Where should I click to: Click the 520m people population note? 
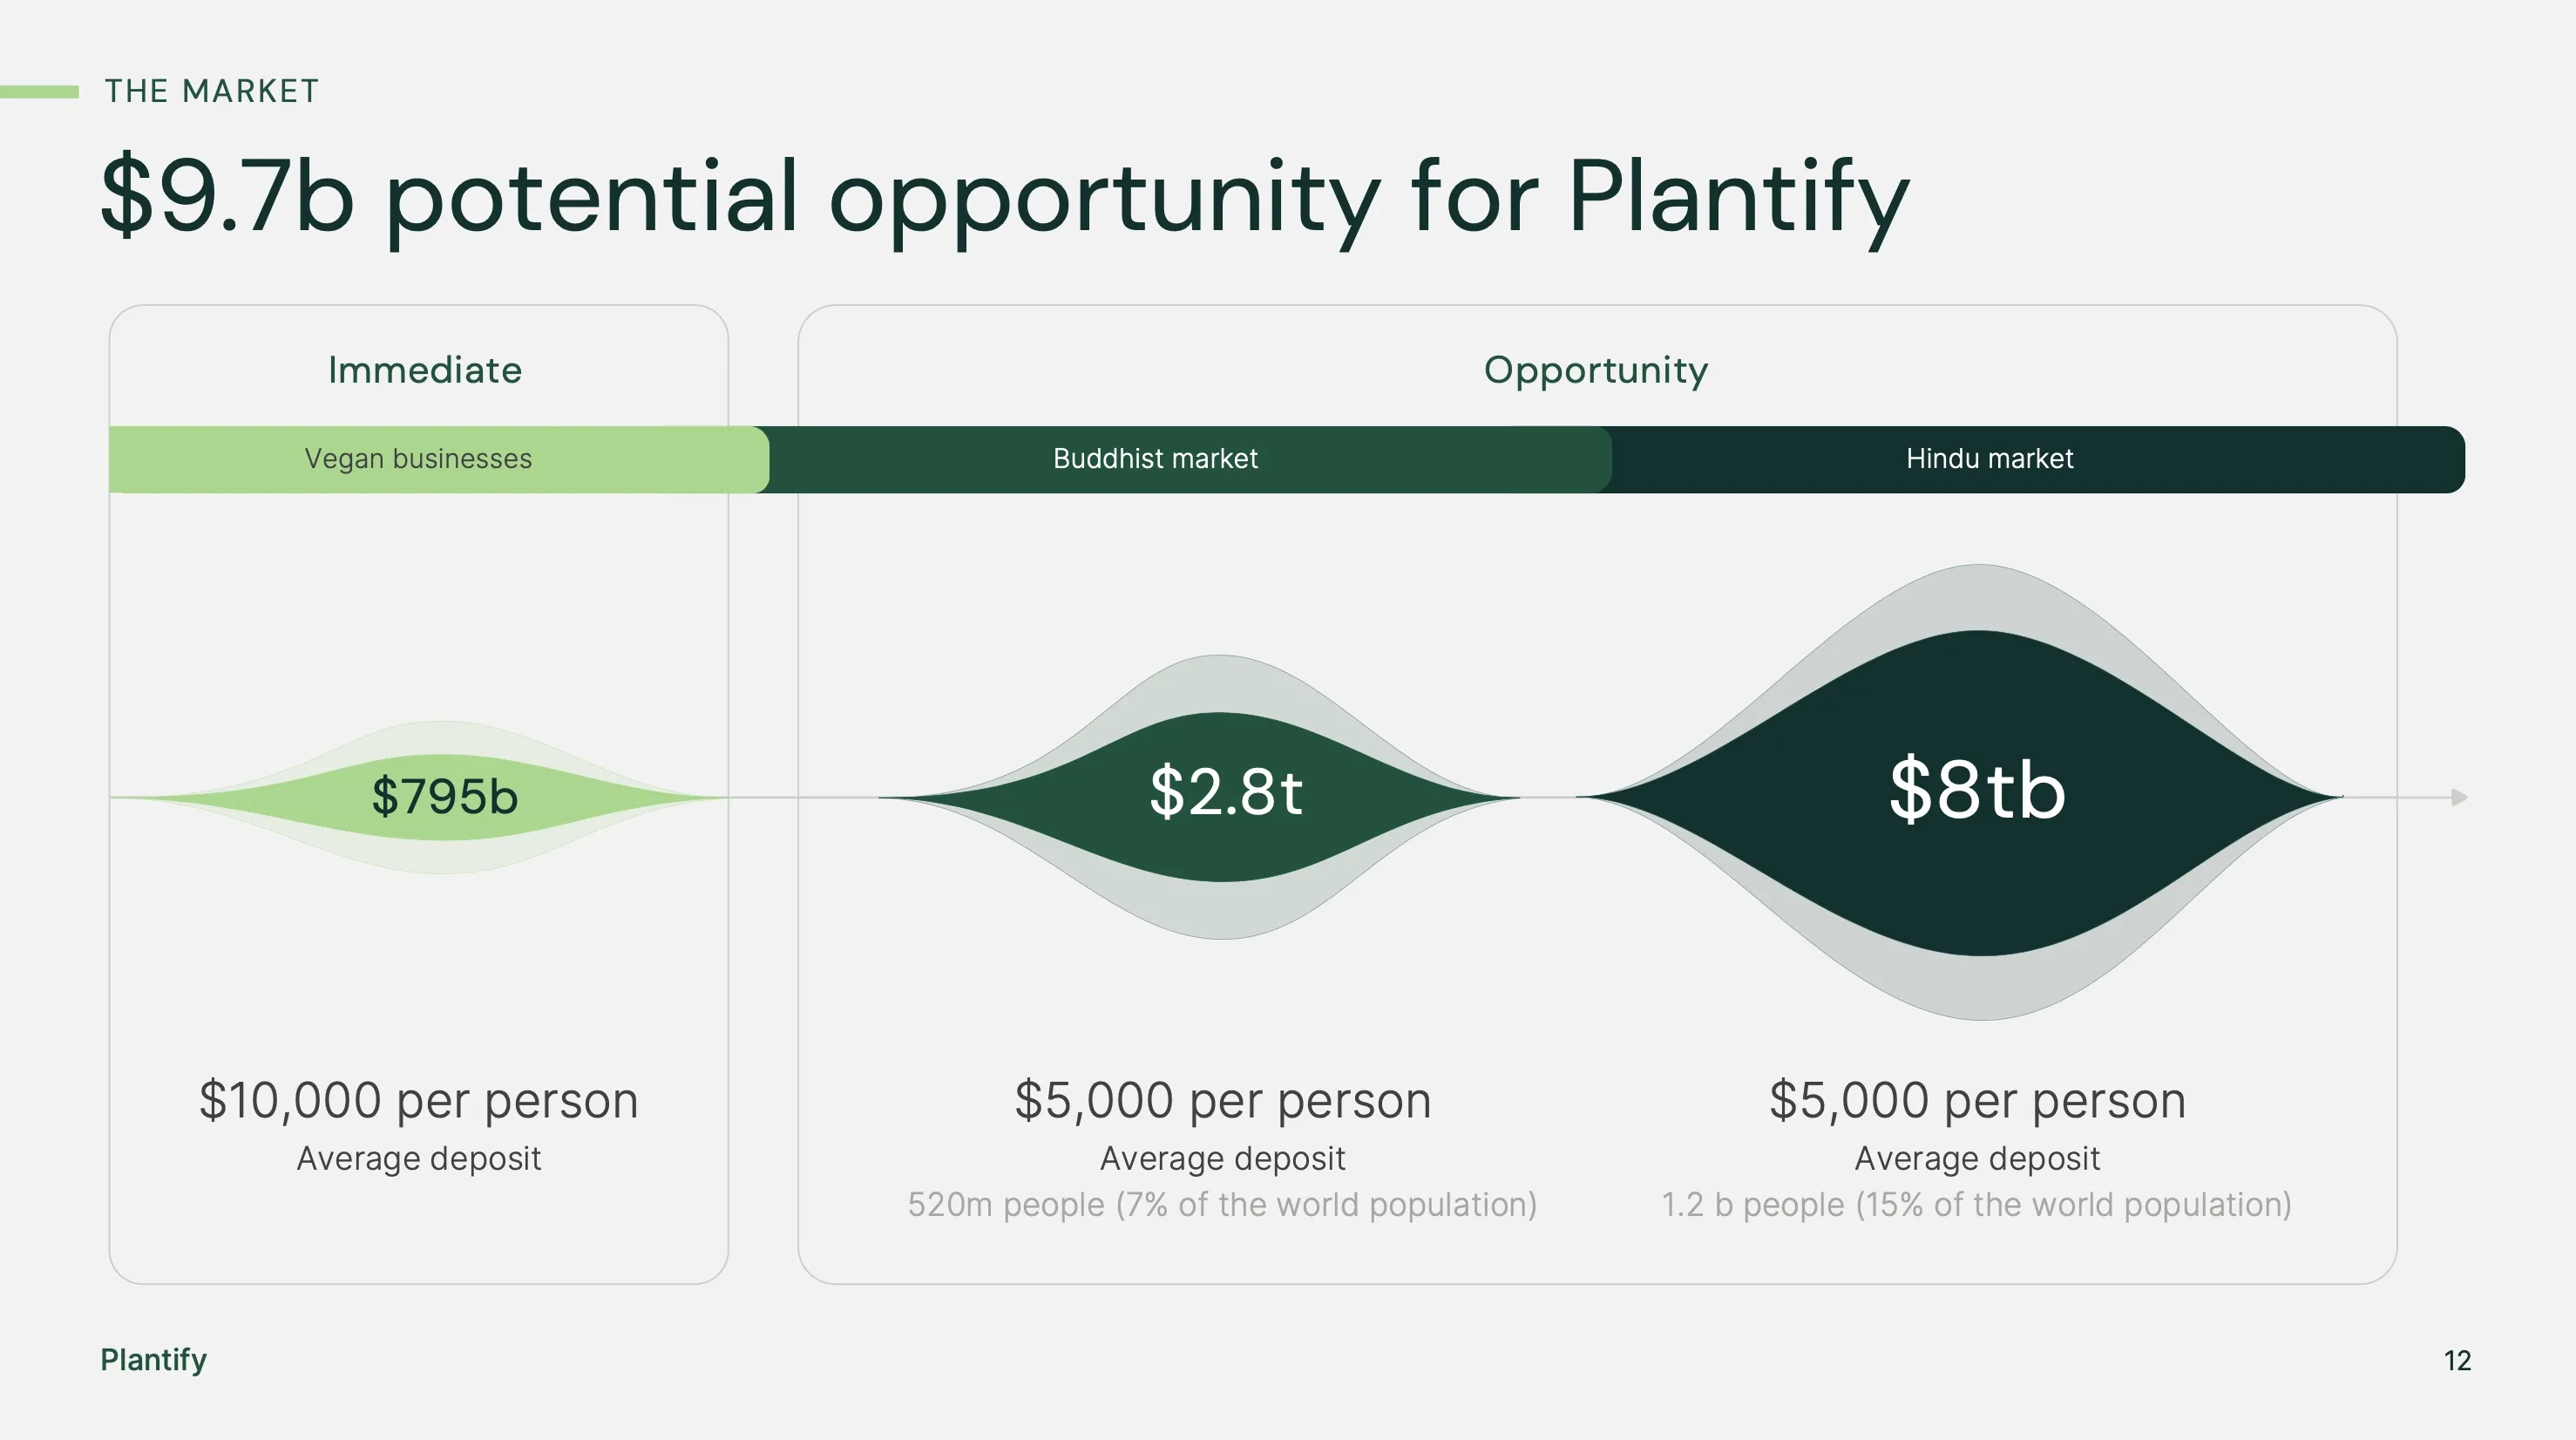1222,1205
